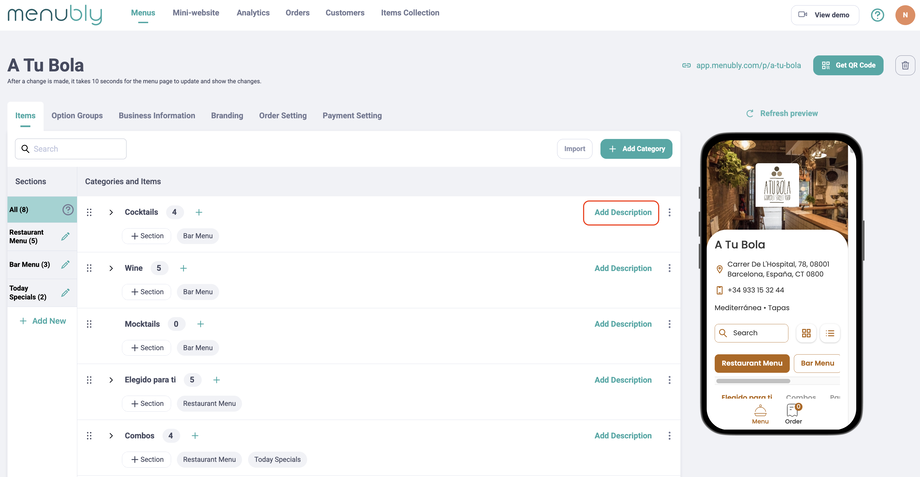This screenshot has width=920, height=477.
Task: Switch to the Branding tab
Action: coord(227,116)
